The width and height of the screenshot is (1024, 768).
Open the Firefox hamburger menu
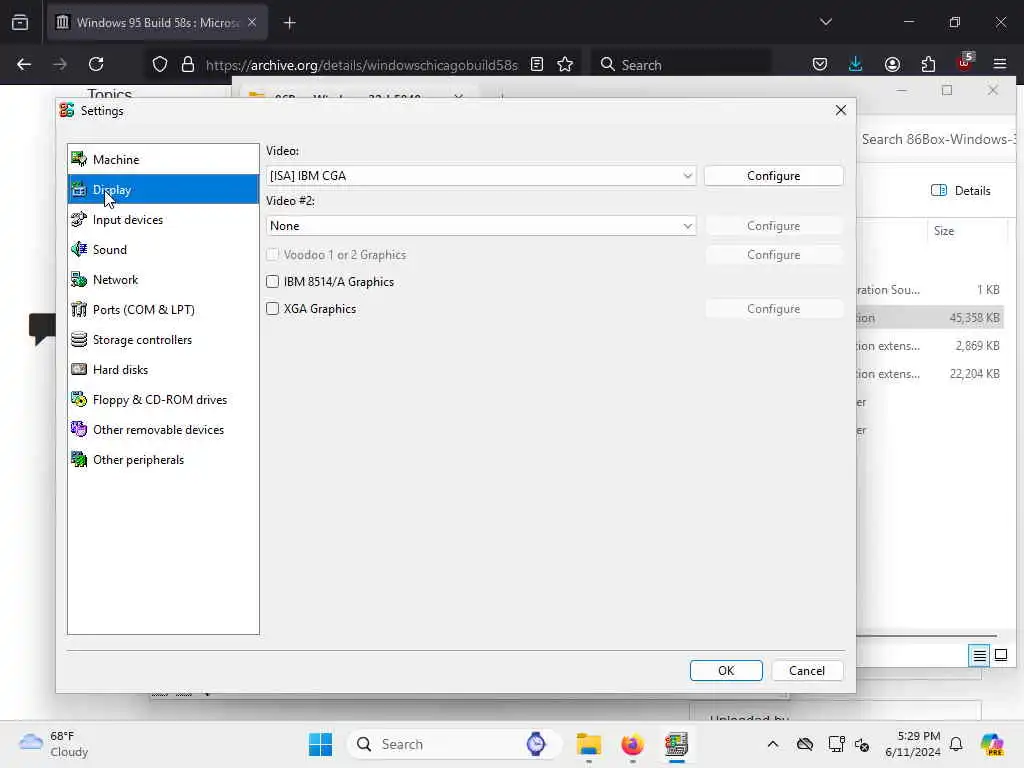(x=1000, y=64)
